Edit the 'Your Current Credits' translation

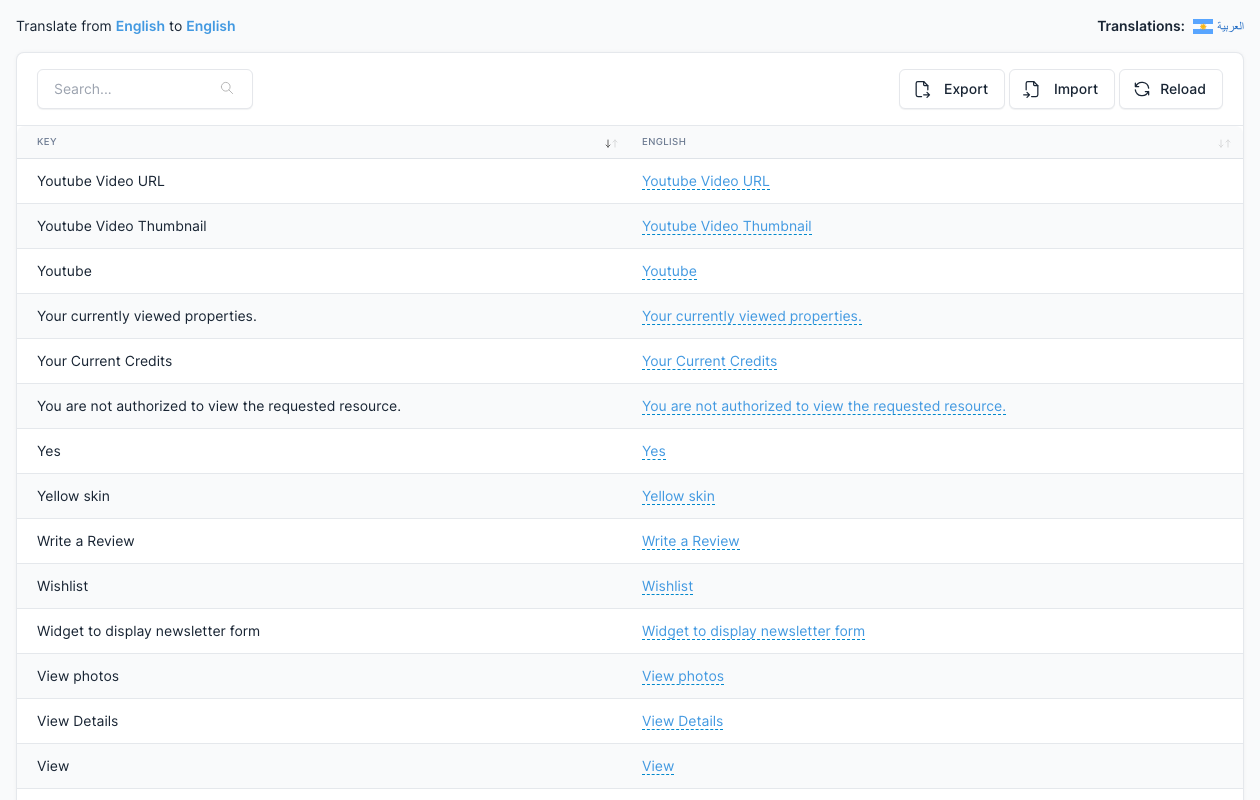709,361
